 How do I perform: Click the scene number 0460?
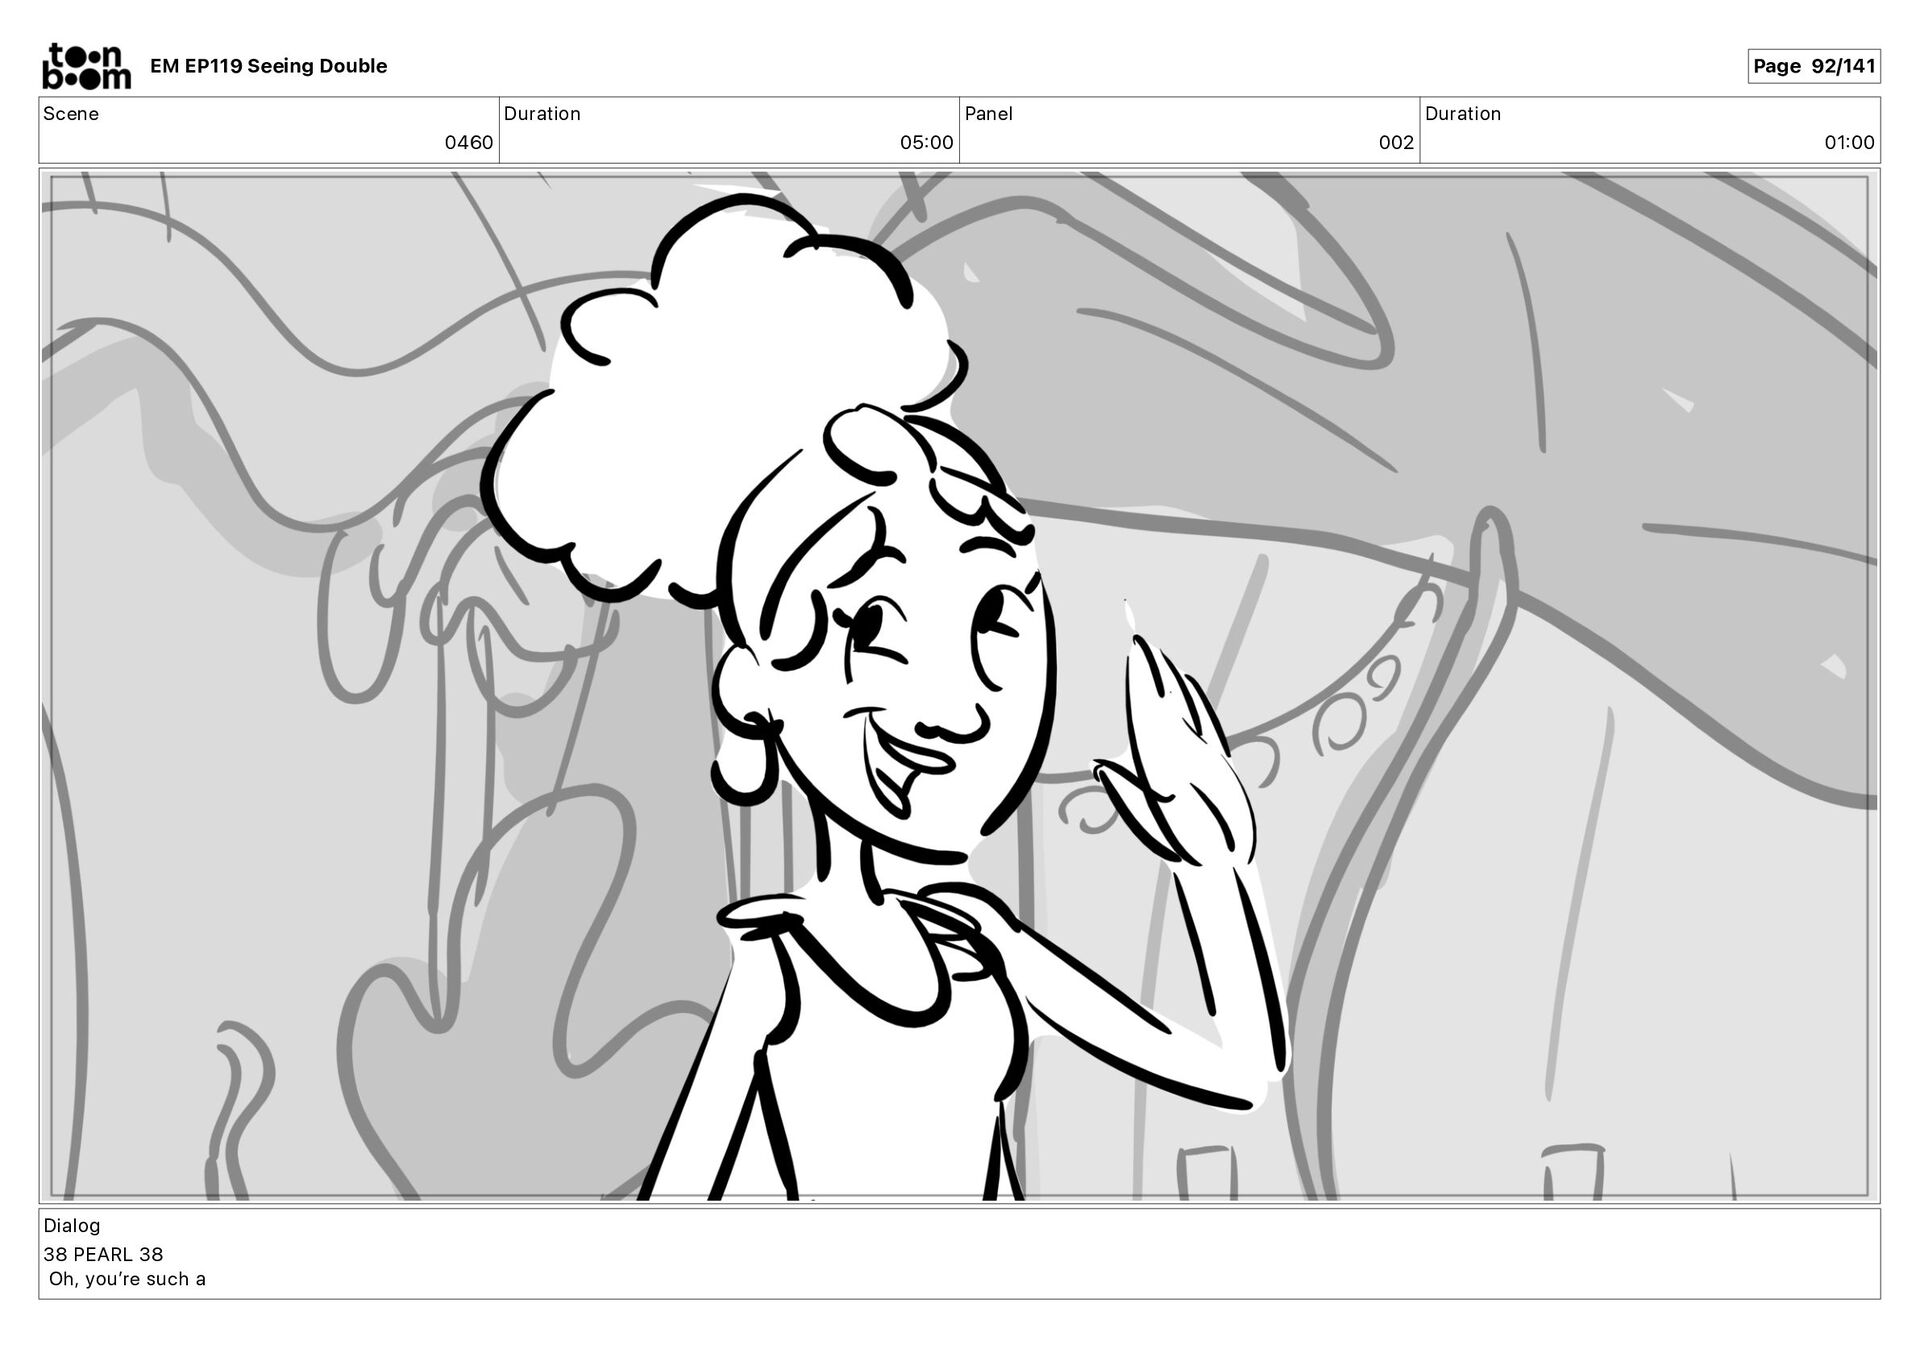468,142
